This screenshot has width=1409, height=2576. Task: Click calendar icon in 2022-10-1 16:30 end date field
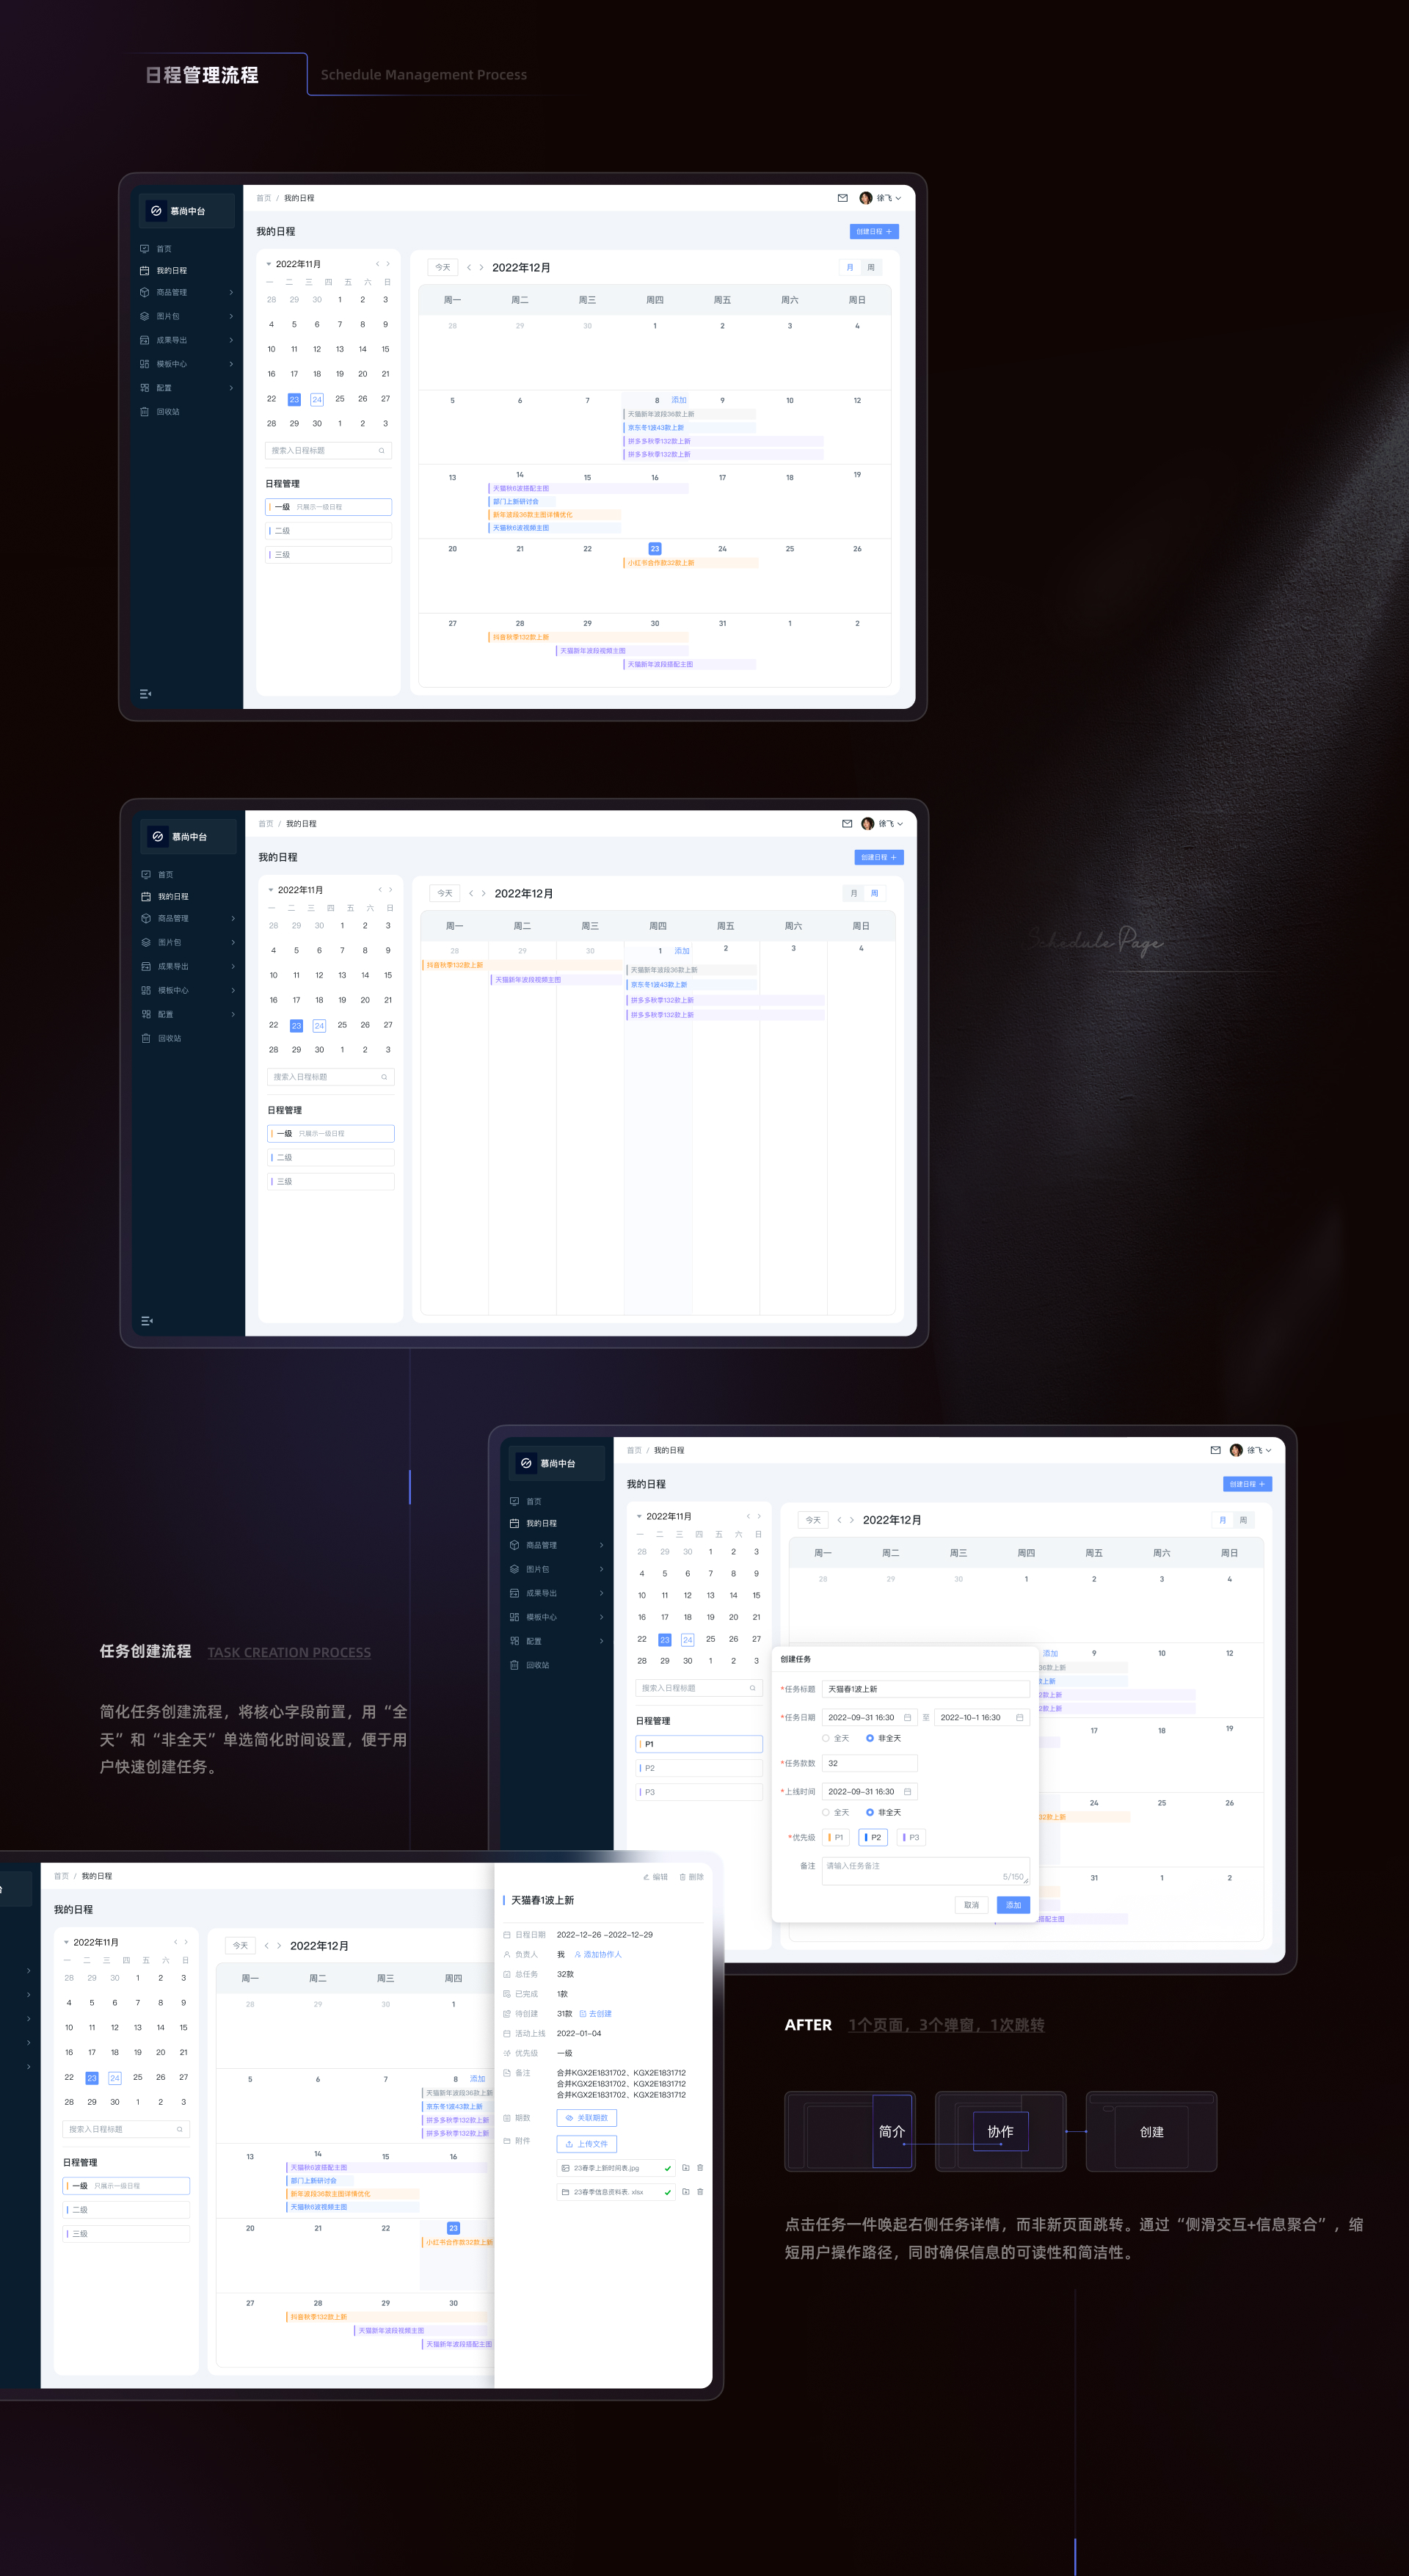point(1019,1717)
